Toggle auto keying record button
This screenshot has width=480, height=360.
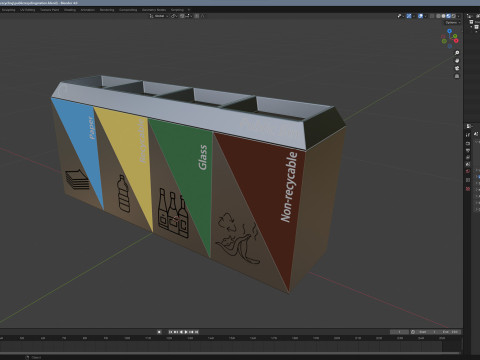point(159,332)
